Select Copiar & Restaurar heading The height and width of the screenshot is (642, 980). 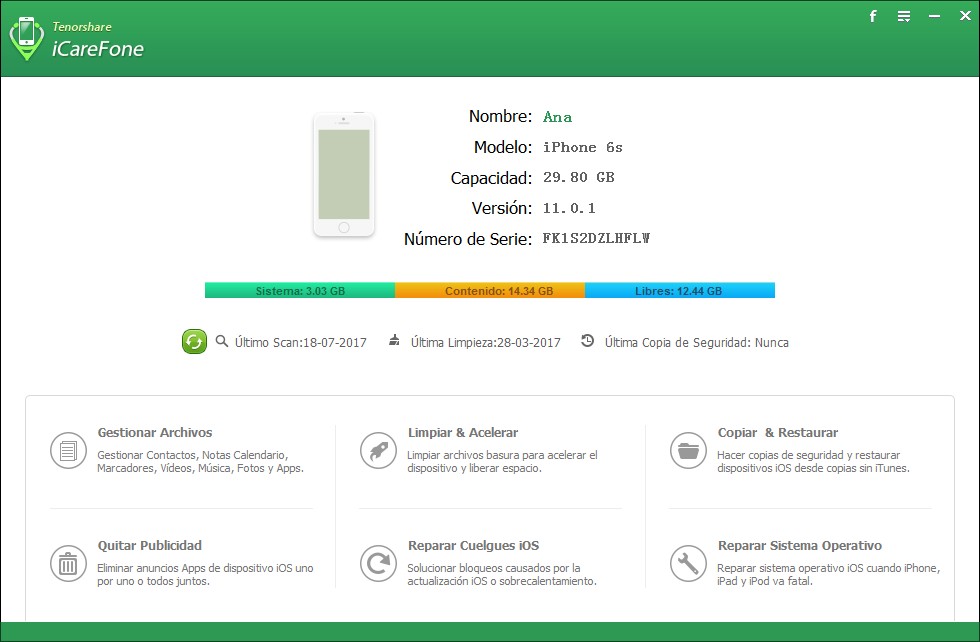(x=778, y=433)
